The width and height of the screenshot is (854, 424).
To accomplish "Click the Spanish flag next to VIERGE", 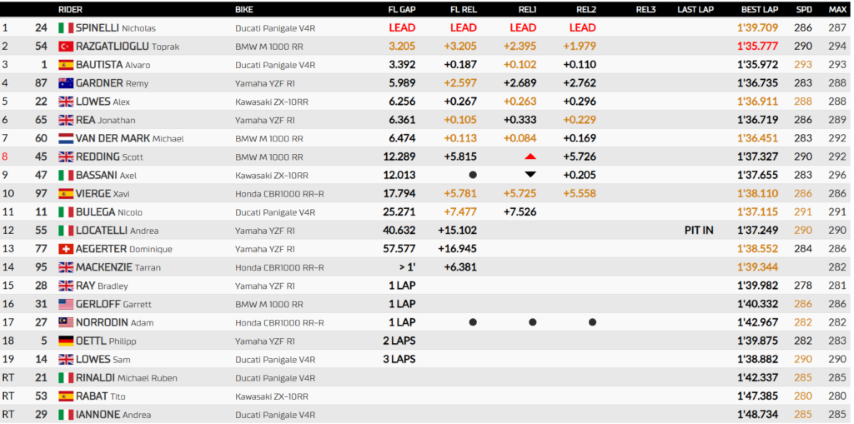I will tap(66, 194).
